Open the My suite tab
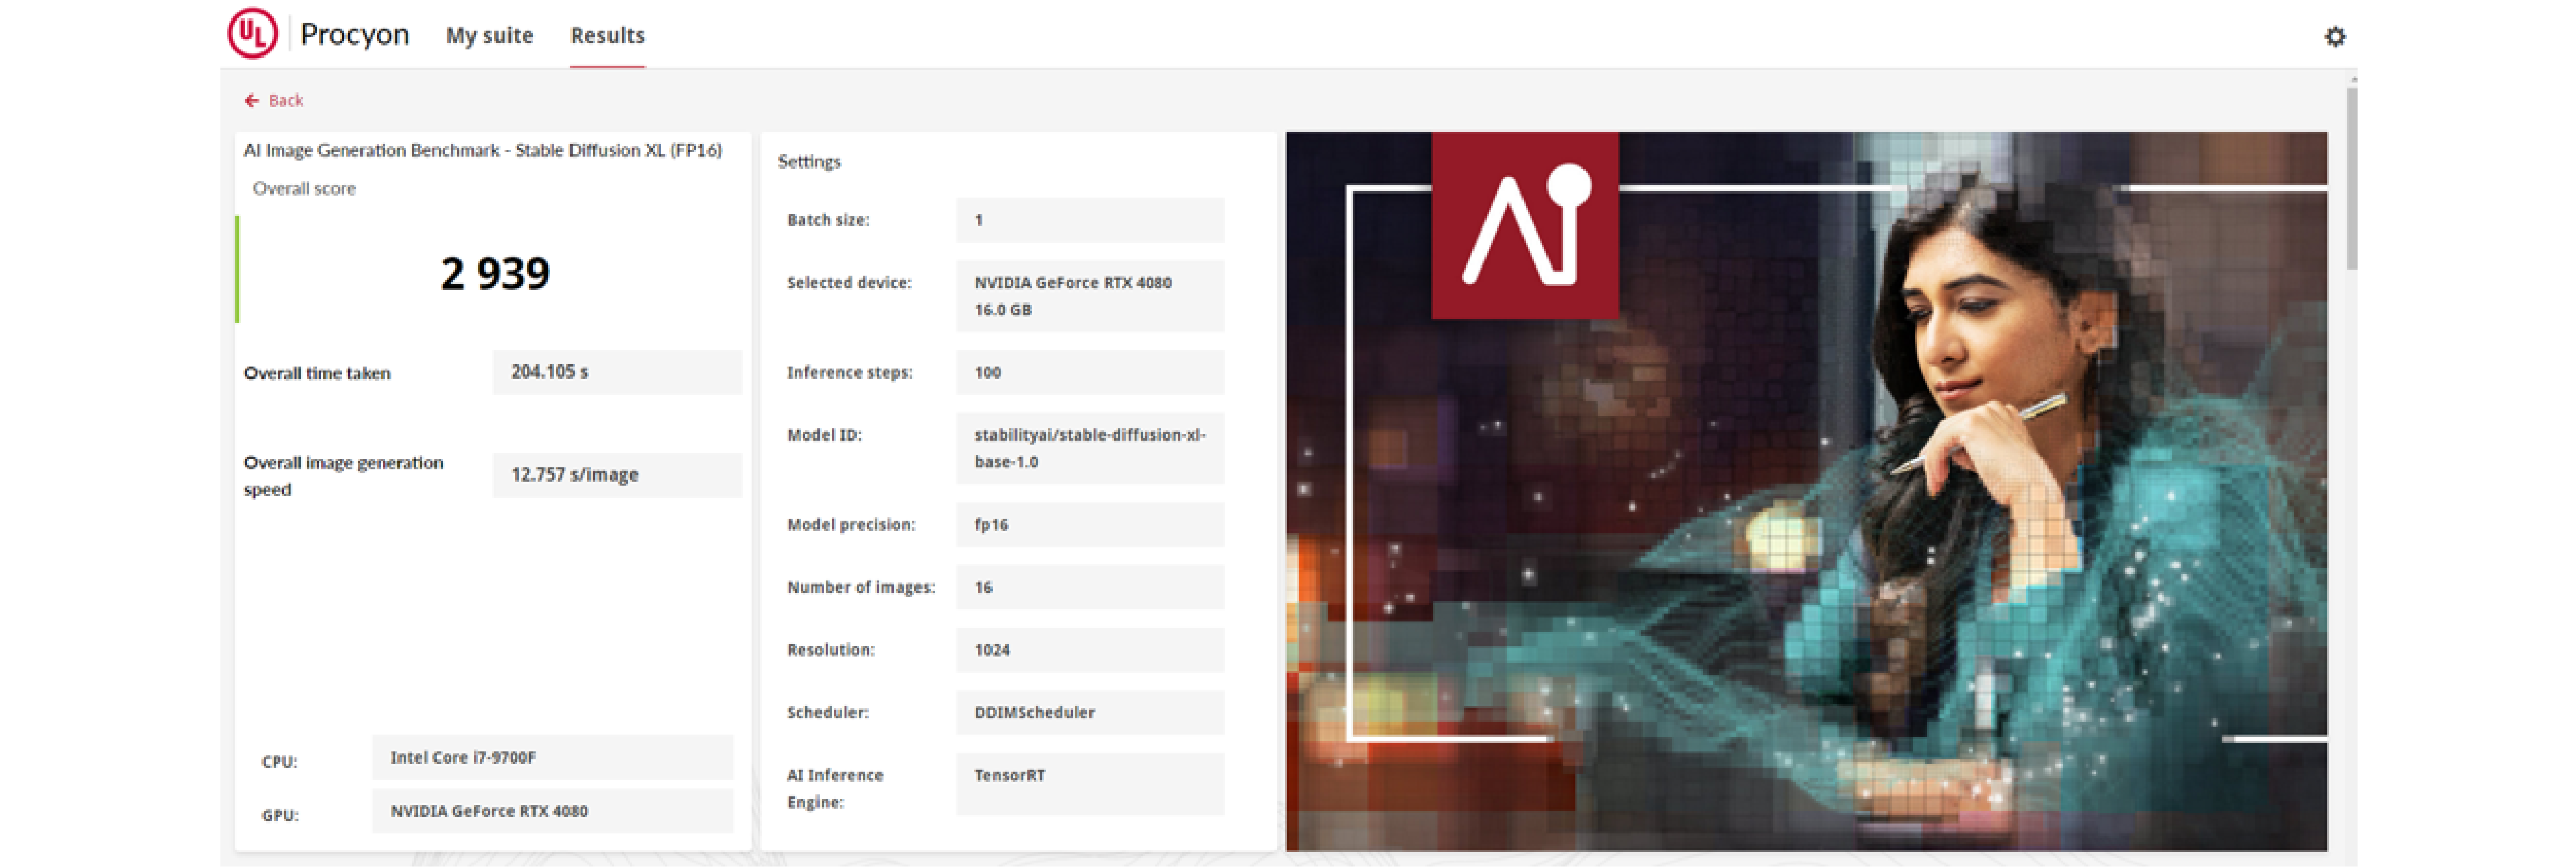Viewport: 2576px width, 867px height. pos(489,36)
